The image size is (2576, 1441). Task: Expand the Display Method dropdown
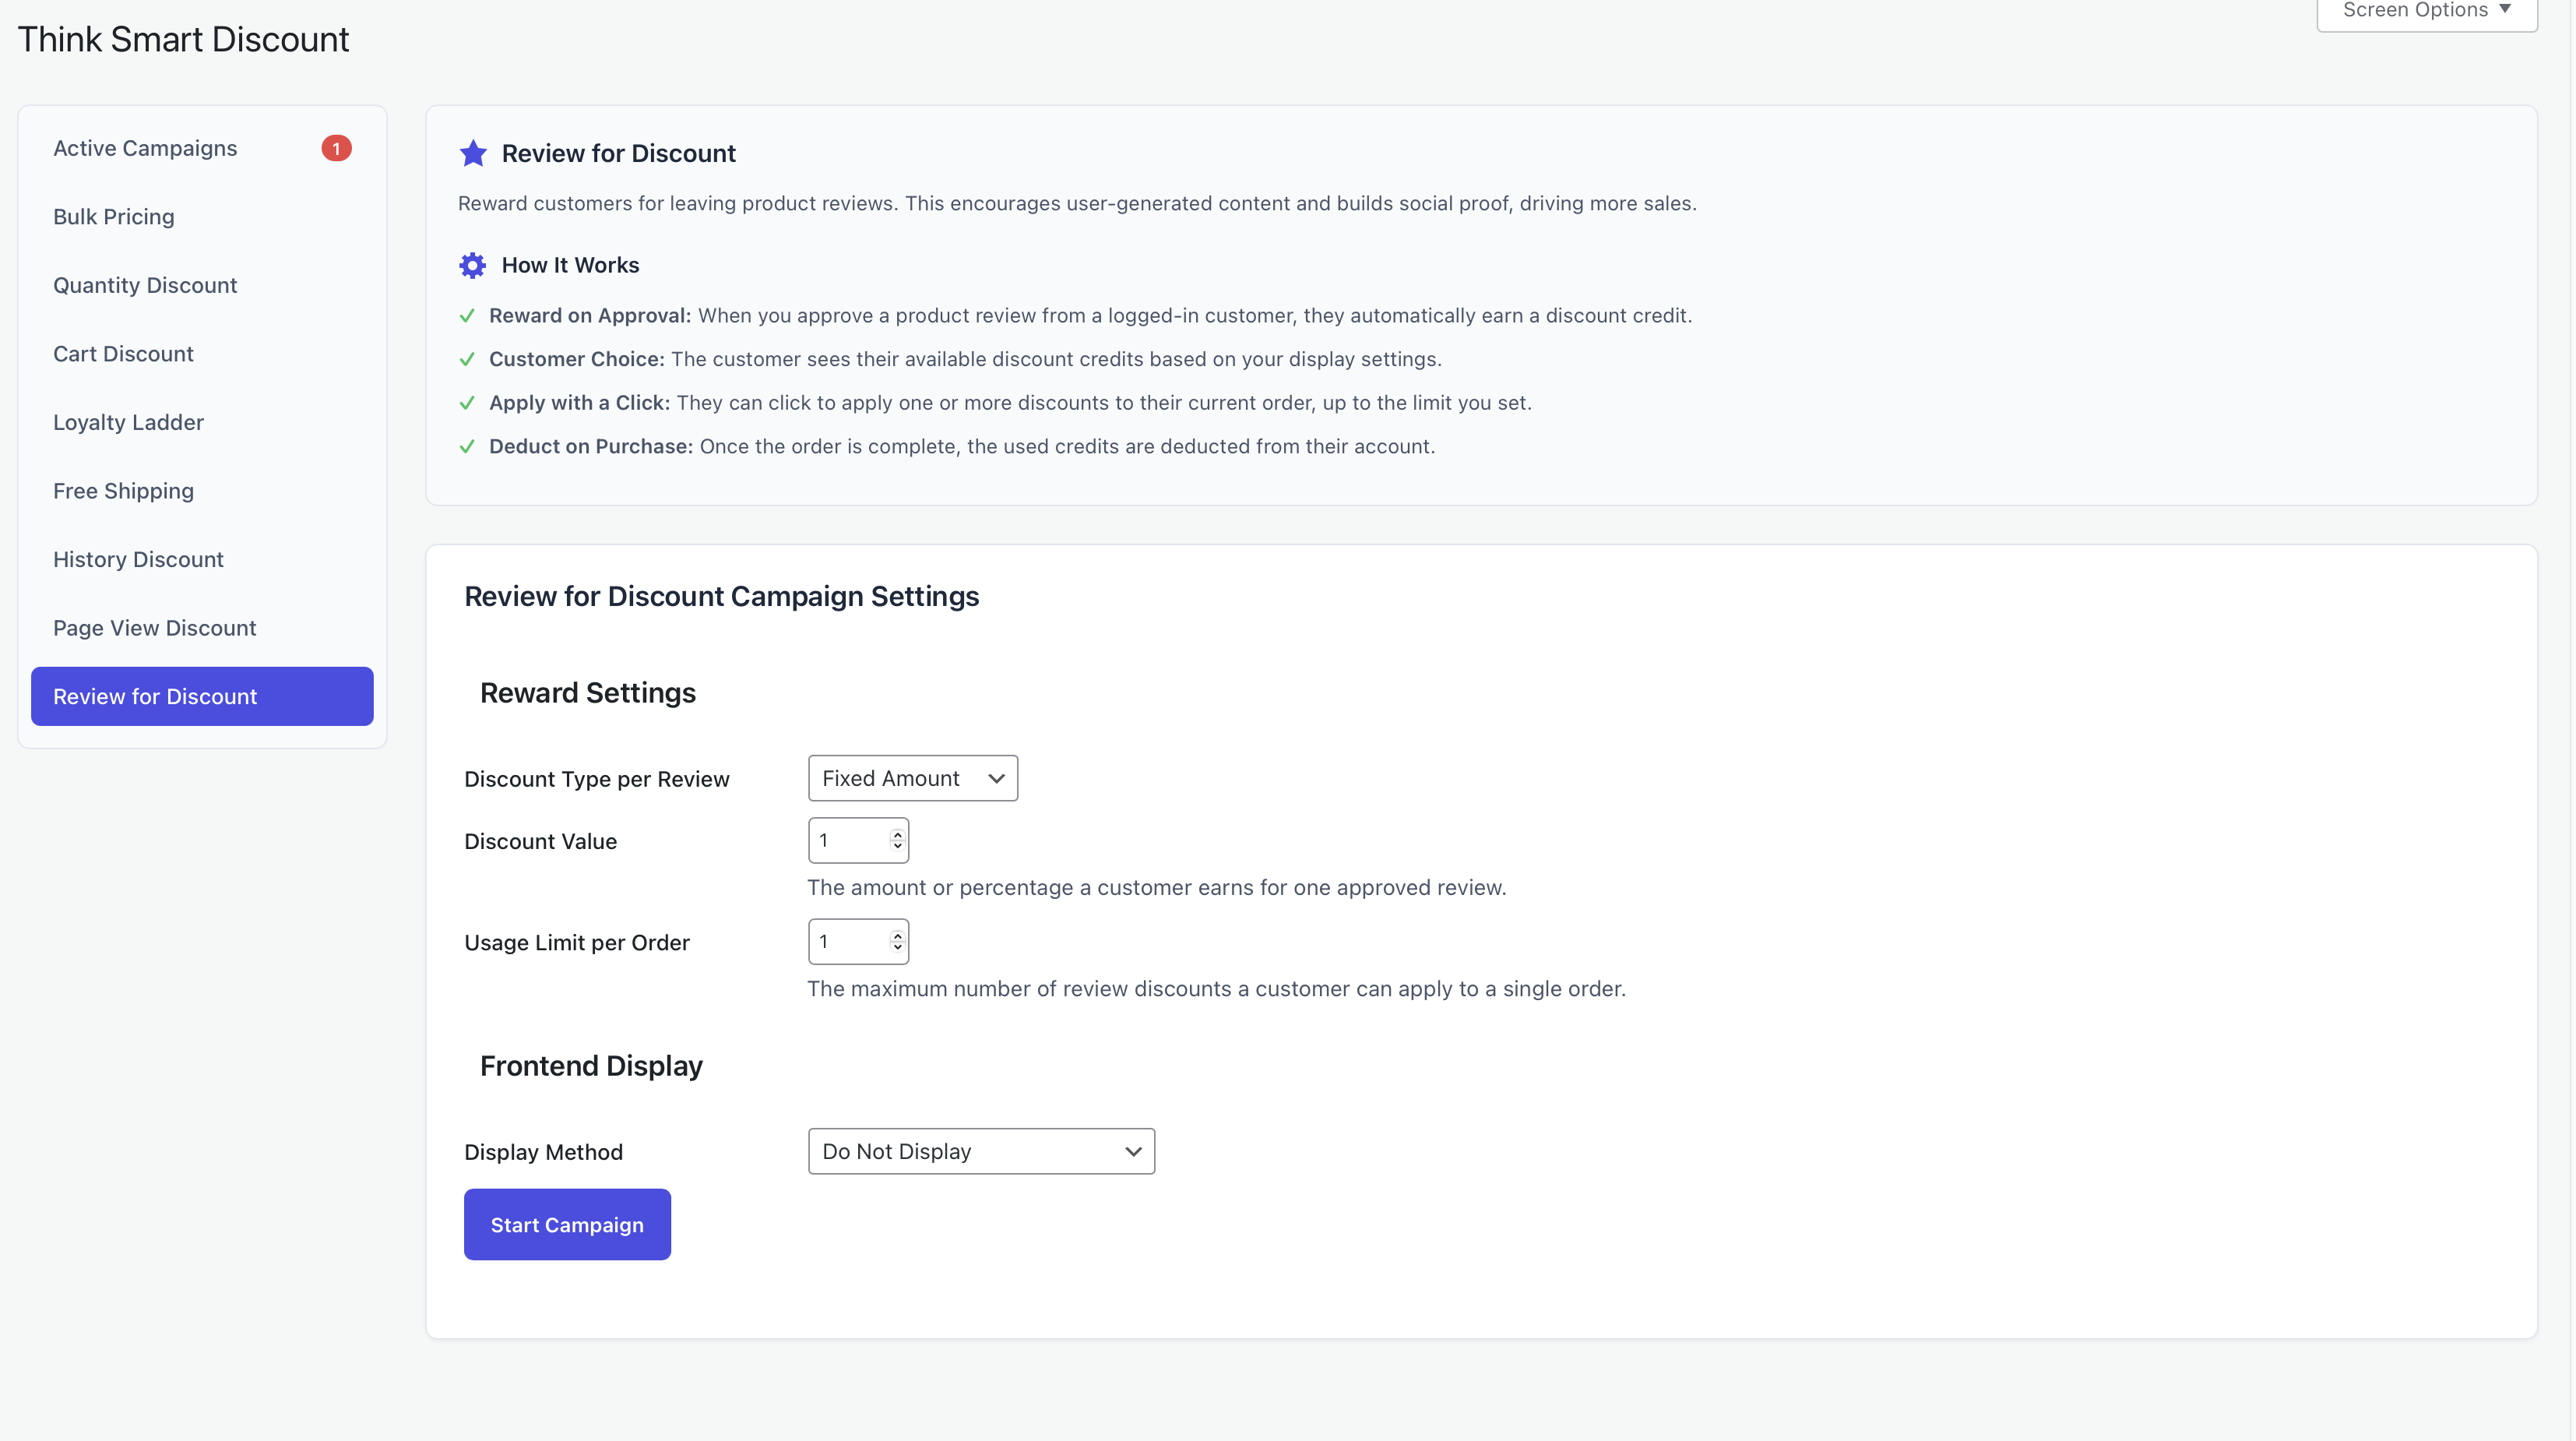(x=980, y=1151)
